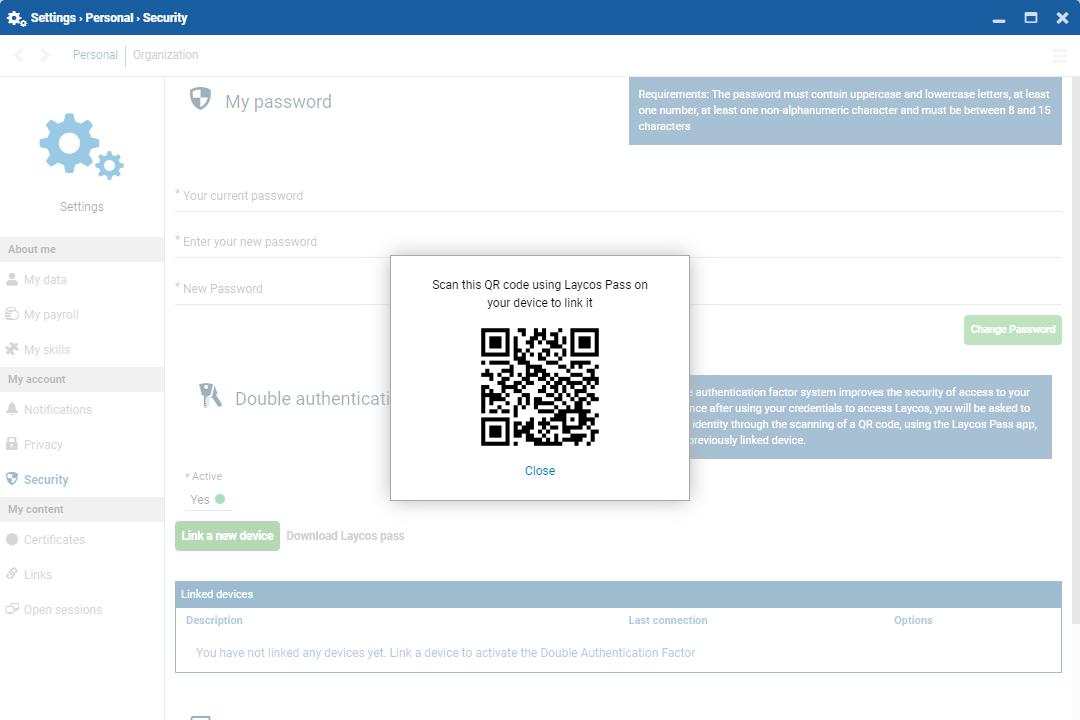Click the Links chain icon

point(12,573)
